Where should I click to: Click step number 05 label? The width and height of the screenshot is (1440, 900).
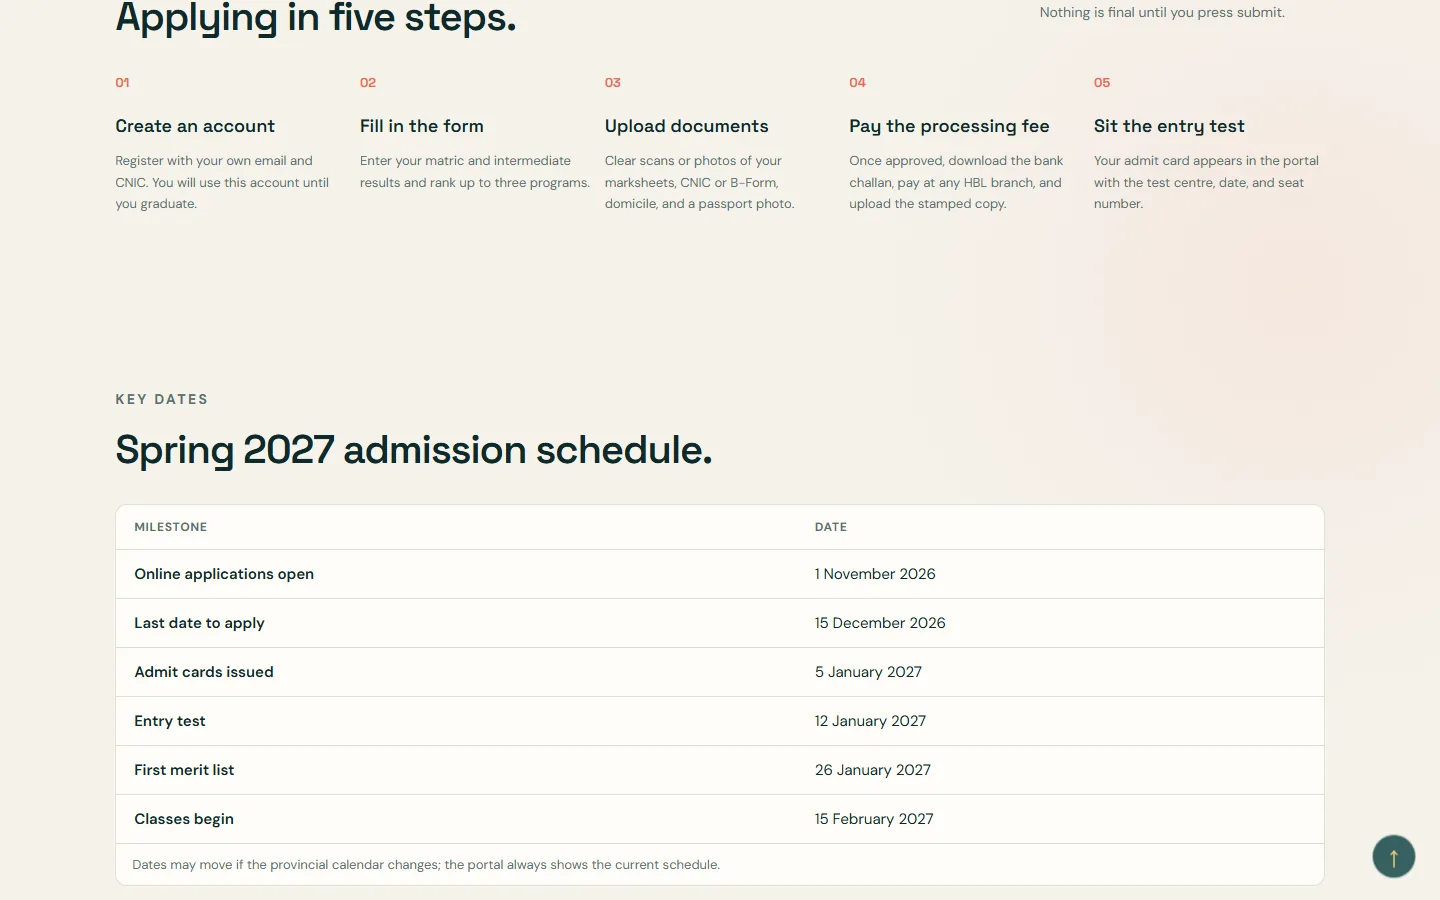pyautogui.click(x=1102, y=83)
